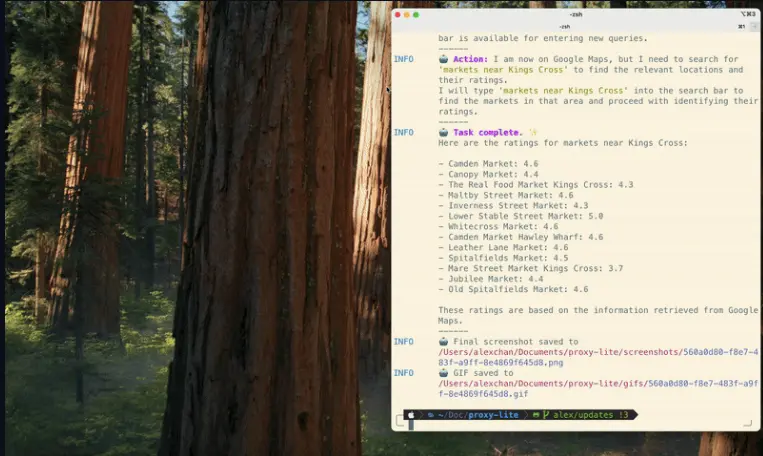Click the Canopy Market: 4.4 line
Viewport: 763px width, 456px height.
click(x=488, y=174)
